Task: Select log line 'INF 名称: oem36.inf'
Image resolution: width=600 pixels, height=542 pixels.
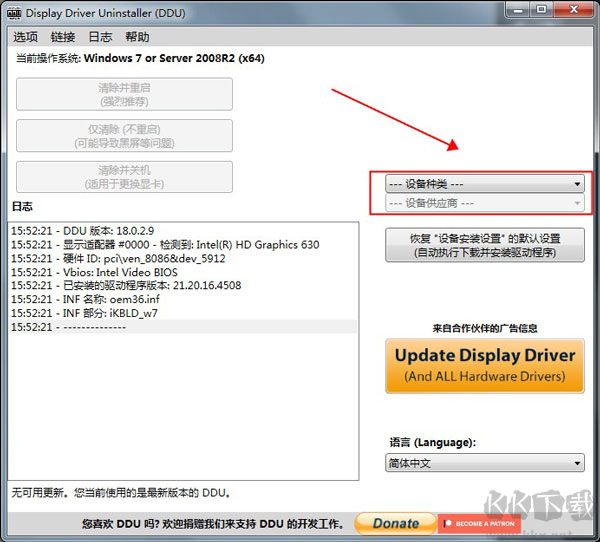Action: (183, 299)
